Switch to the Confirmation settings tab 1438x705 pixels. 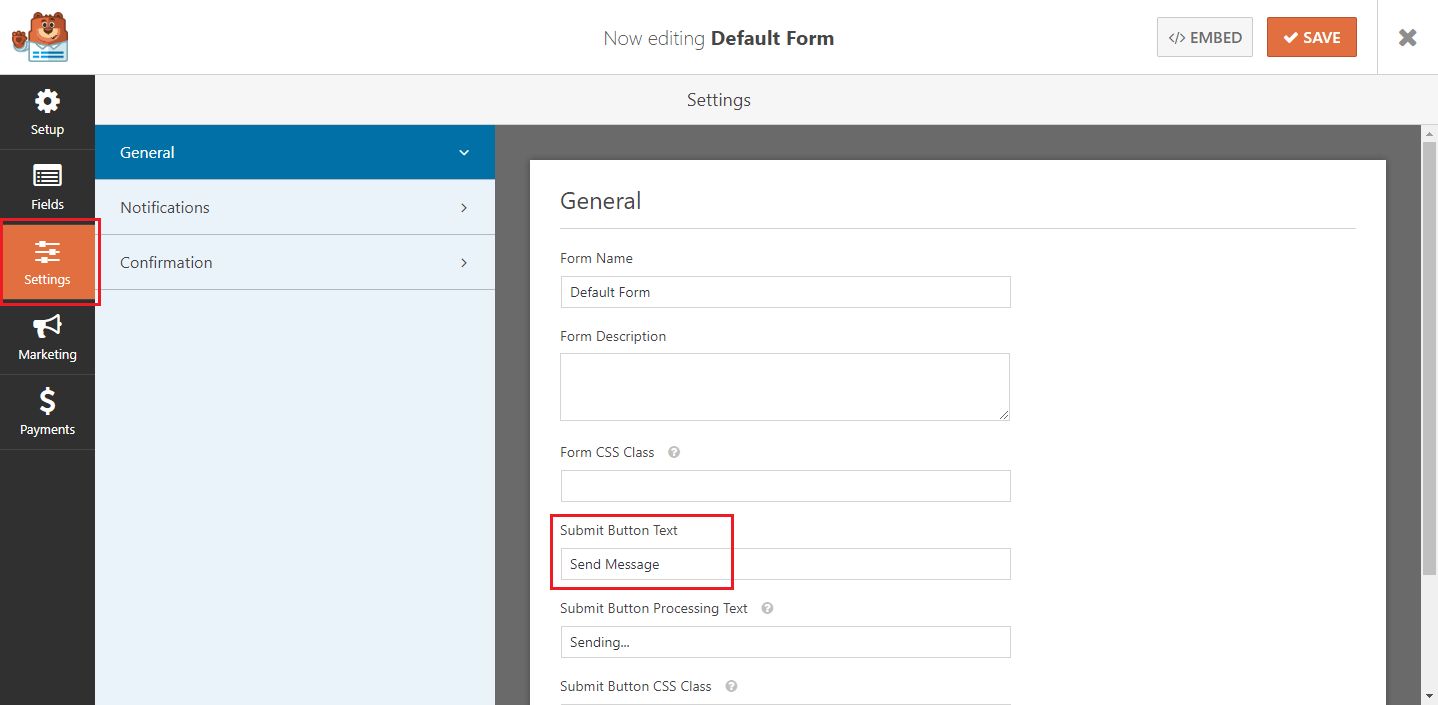pos(166,262)
